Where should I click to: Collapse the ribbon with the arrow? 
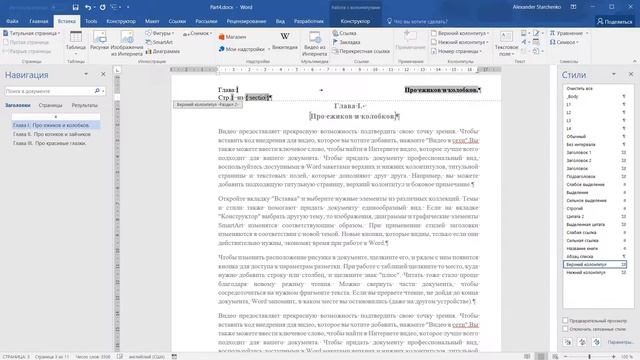(634, 61)
